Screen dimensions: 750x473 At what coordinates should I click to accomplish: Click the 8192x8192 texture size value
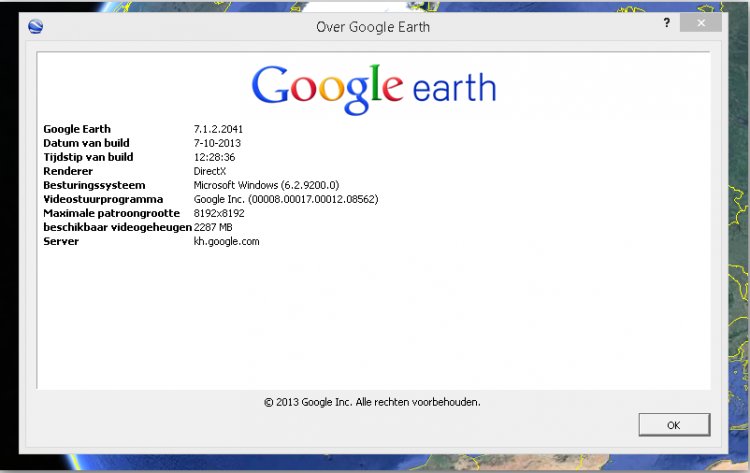click(219, 213)
